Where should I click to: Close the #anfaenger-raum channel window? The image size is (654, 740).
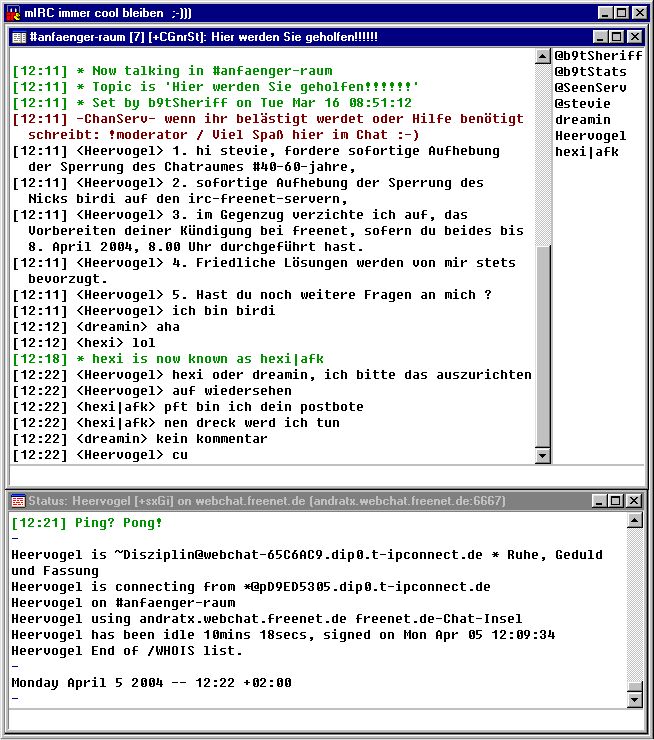pos(635,37)
